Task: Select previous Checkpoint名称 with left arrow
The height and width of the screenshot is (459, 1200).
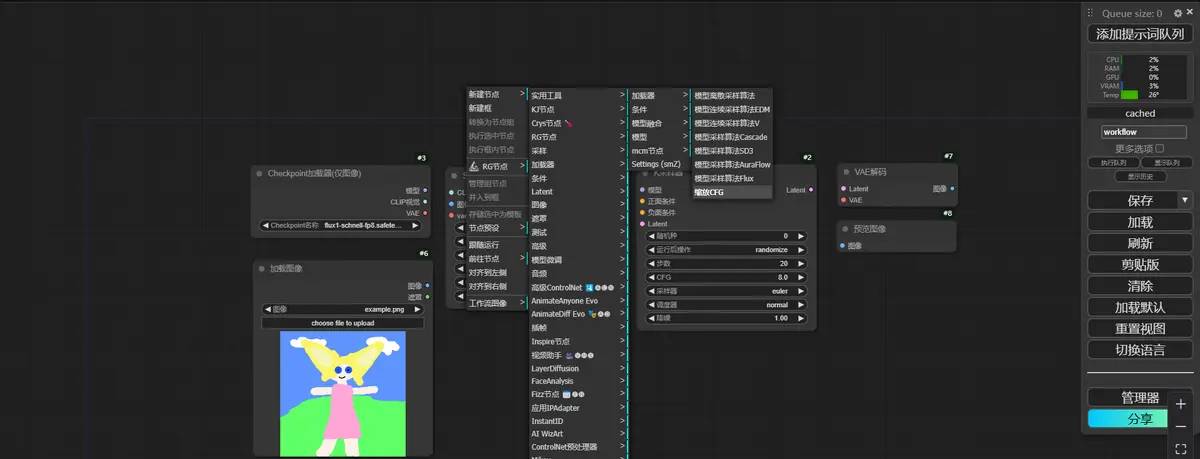Action: pyautogui.click(x=265, y=225)
